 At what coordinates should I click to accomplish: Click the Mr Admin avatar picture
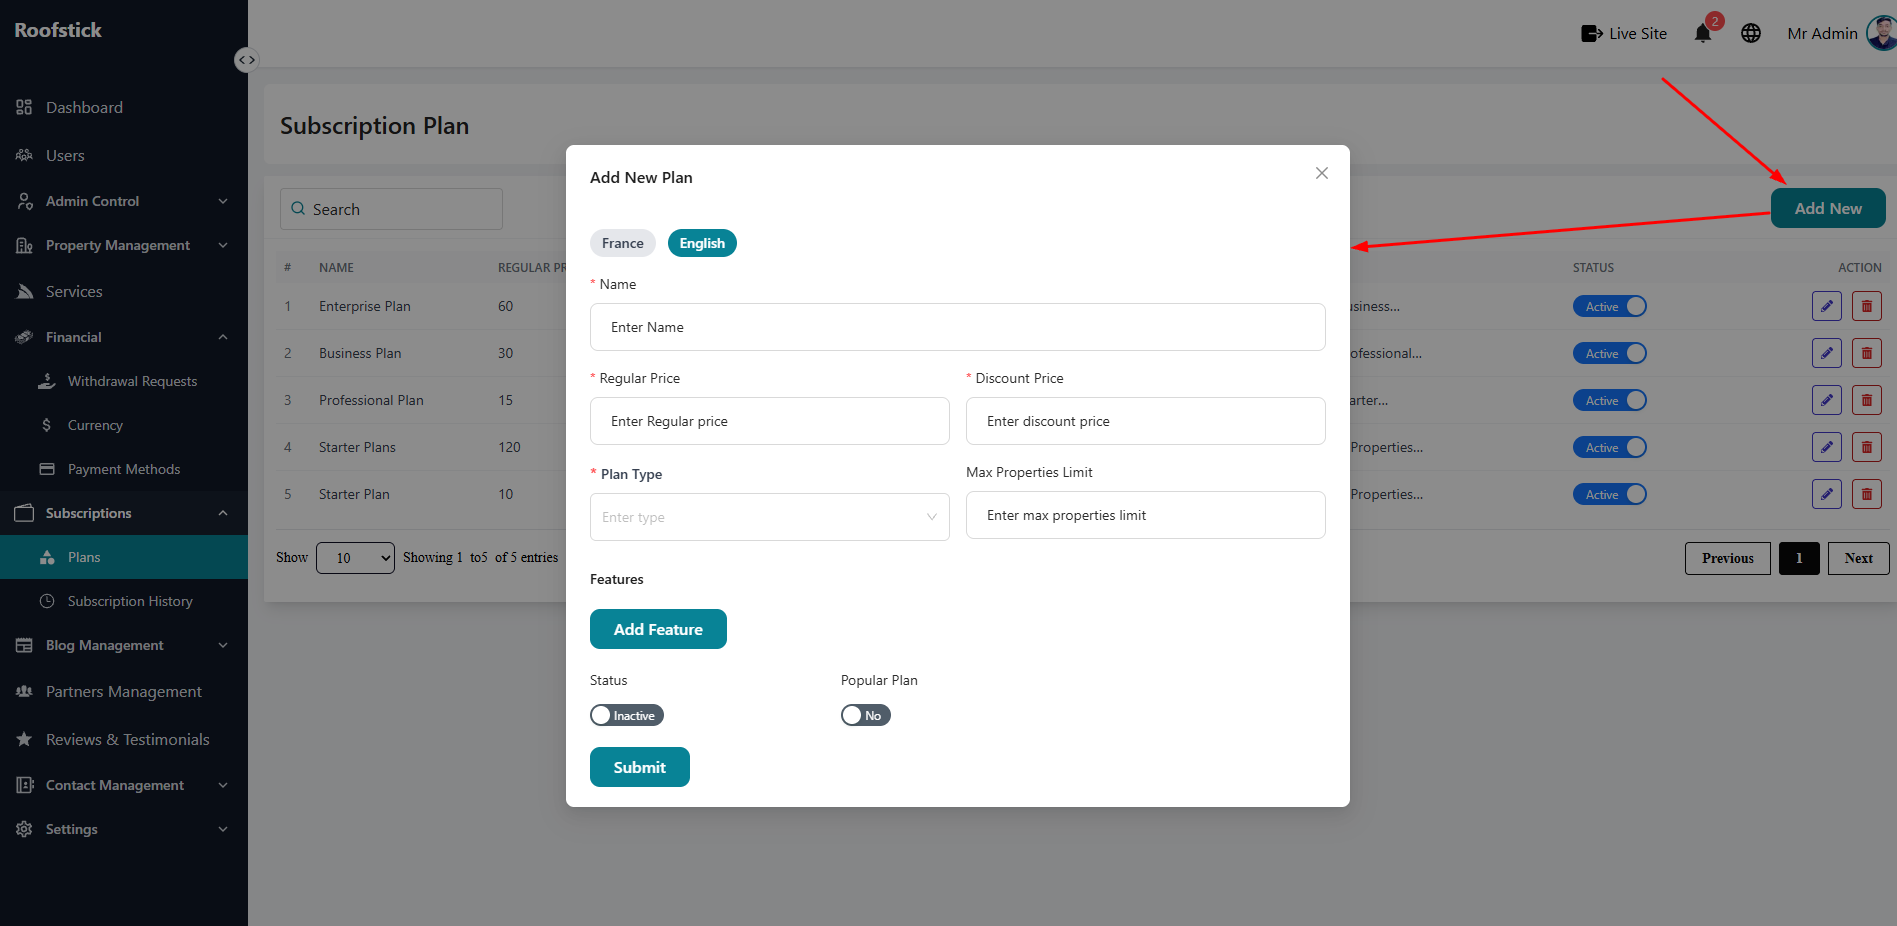[1883, 33]
